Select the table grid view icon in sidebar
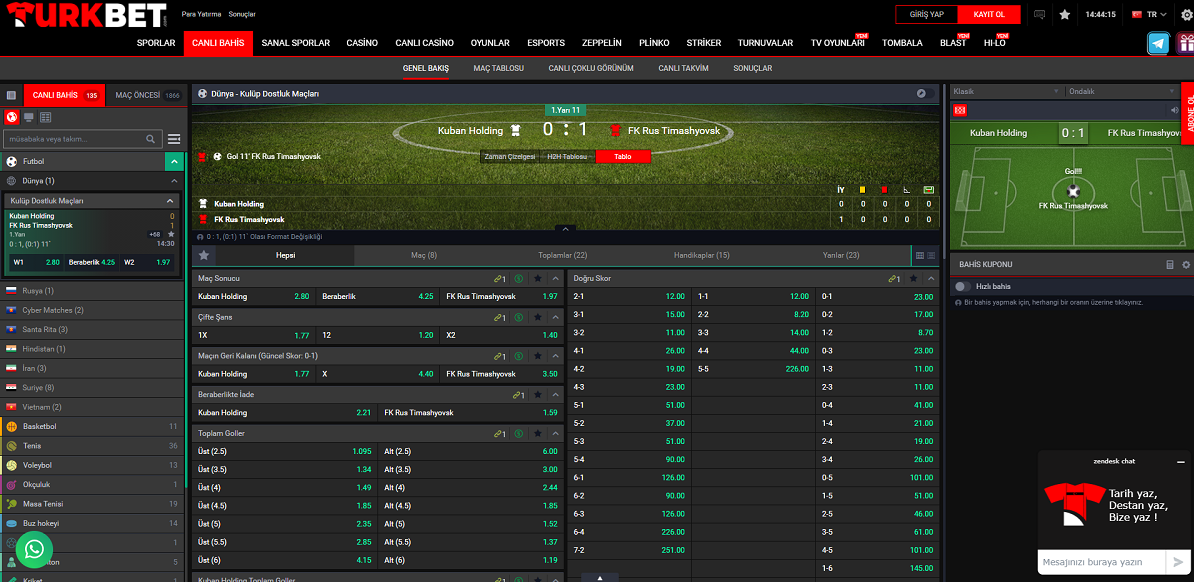 click(x=46, y=117)
